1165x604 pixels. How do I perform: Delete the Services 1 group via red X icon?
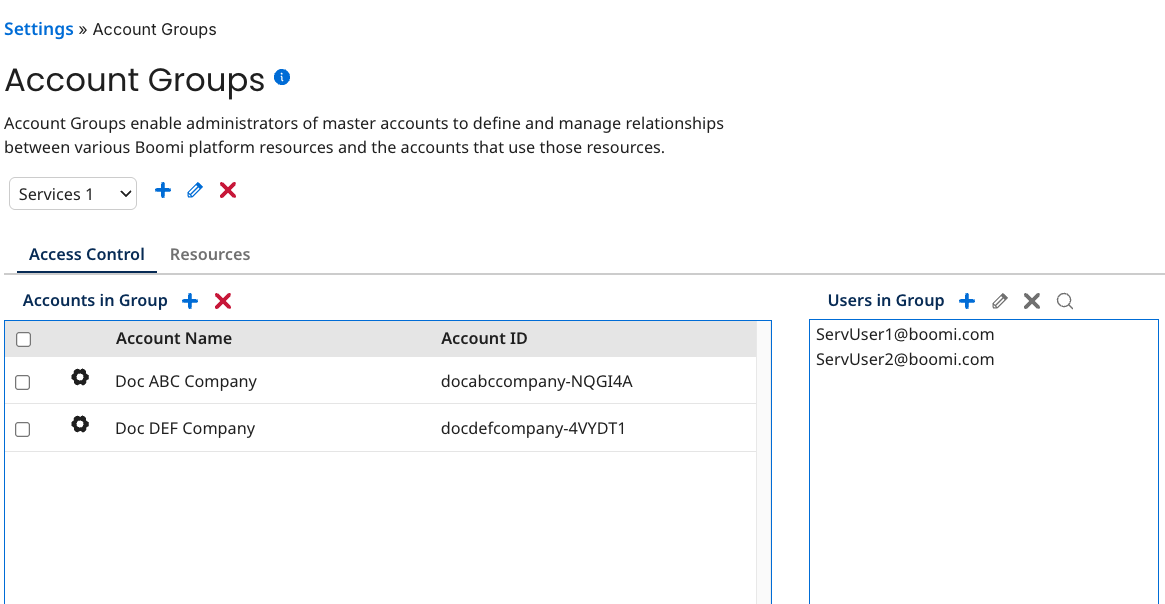click(x=227, y=190)
